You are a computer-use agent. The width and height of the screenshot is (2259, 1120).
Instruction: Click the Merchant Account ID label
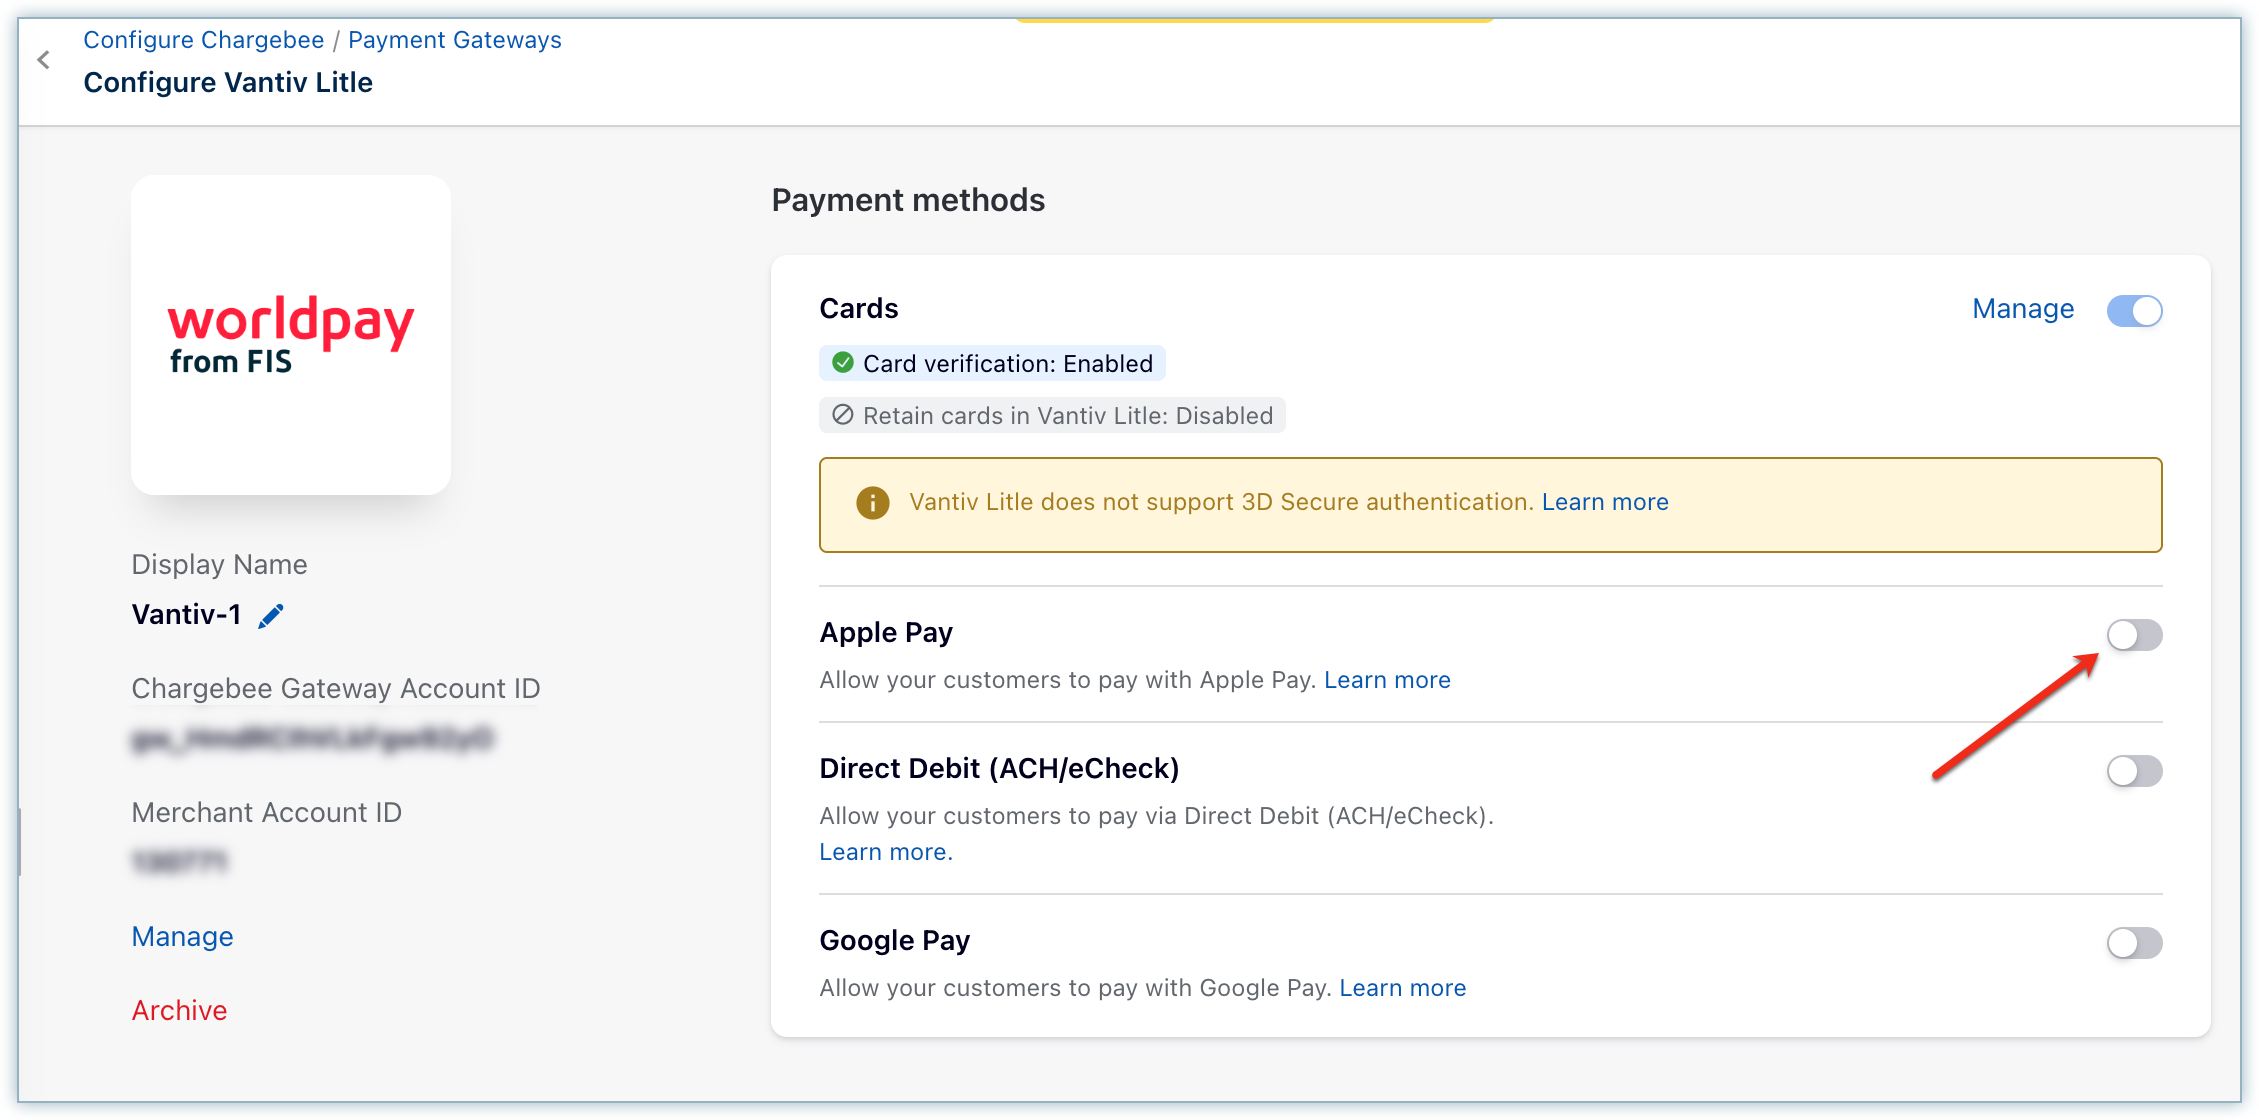pyautogui.click(x=267, y=813)
